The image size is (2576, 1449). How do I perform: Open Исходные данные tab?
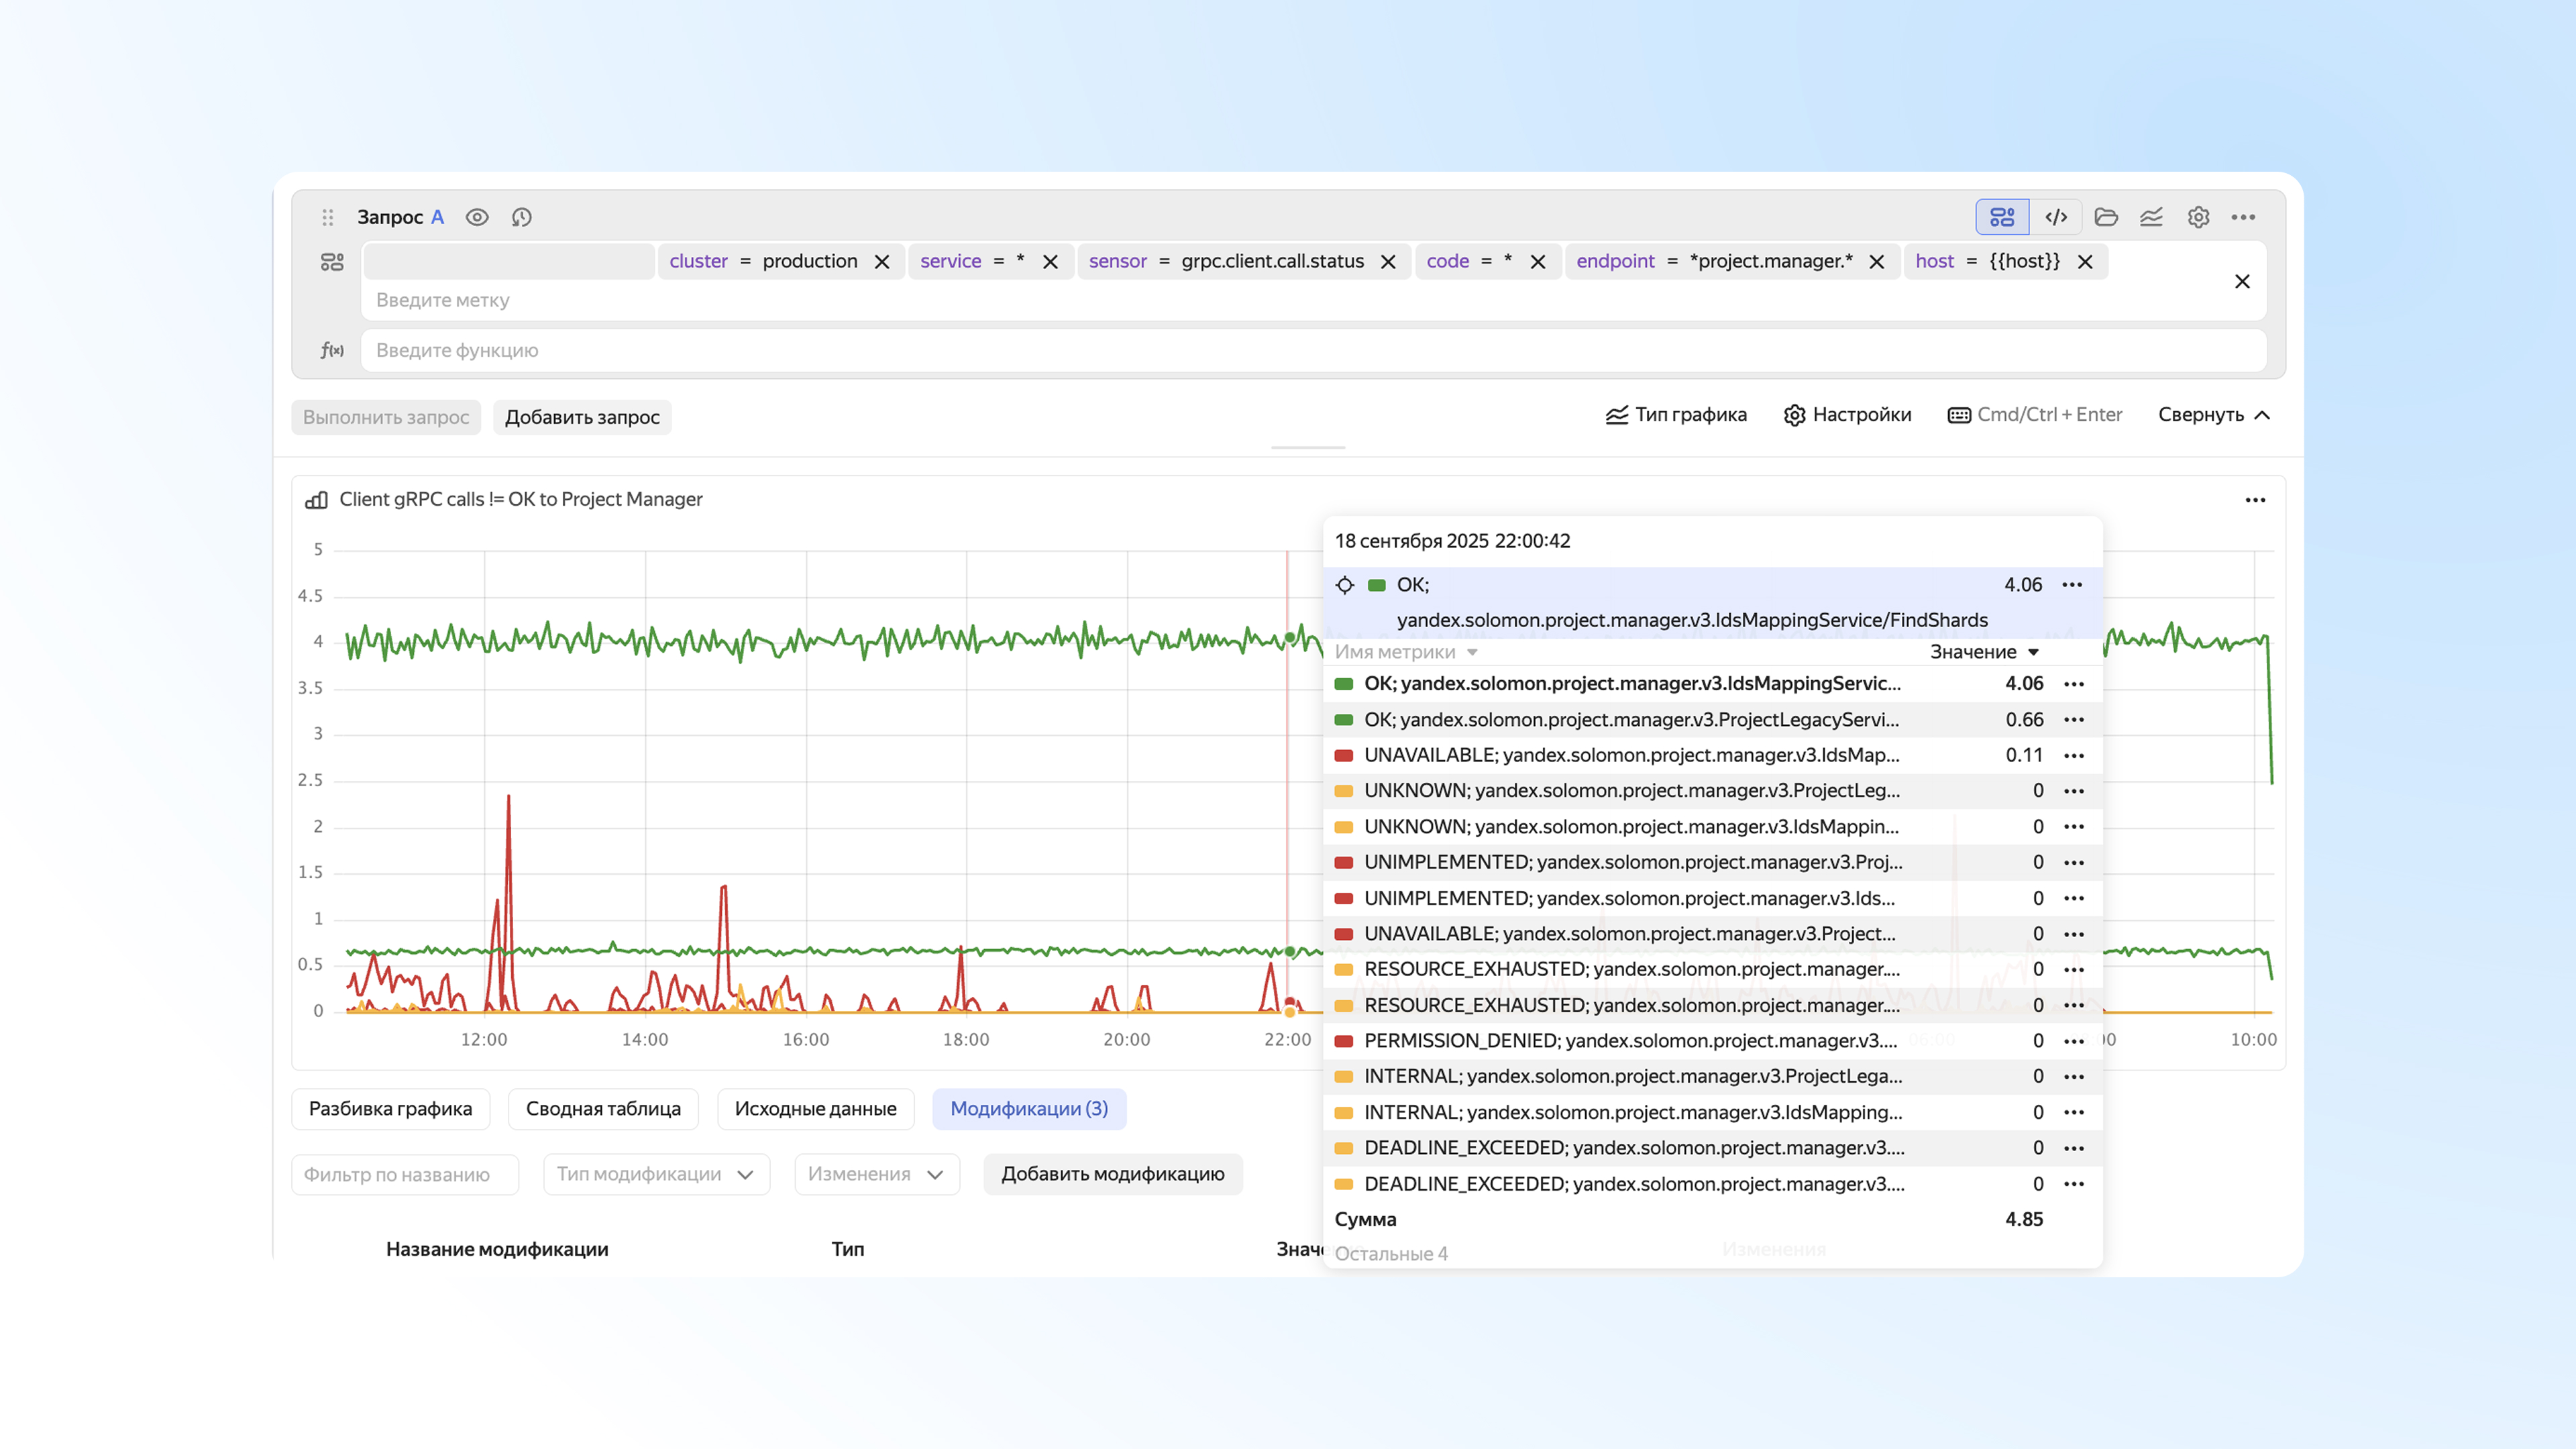(815, 1109)
